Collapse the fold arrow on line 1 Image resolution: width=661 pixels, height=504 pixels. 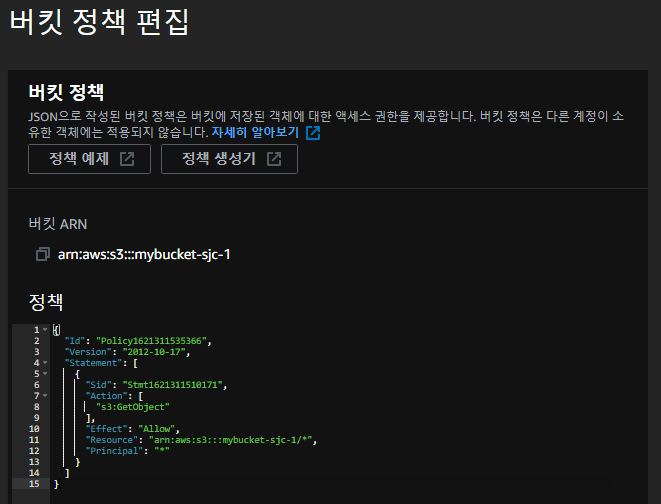(x=45, y=330)
